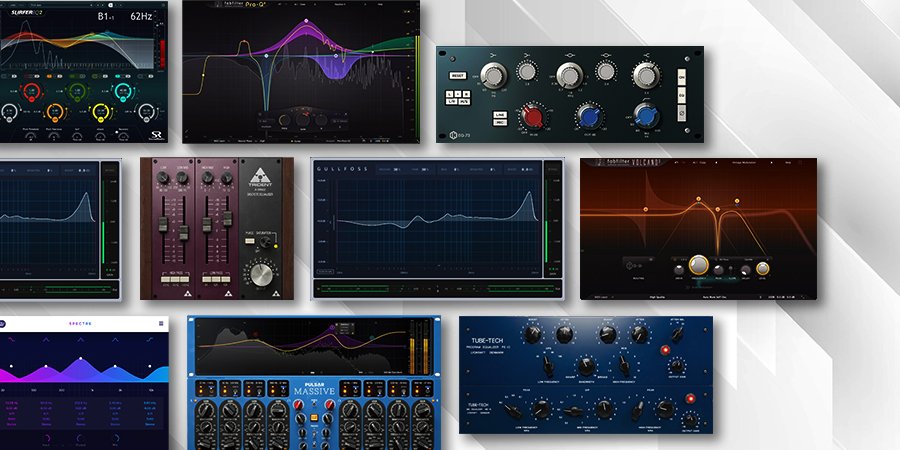Click the orange band knob in SurferEQ 2
The width and height of the screenshot is (900, 450).
pos(55,111)
